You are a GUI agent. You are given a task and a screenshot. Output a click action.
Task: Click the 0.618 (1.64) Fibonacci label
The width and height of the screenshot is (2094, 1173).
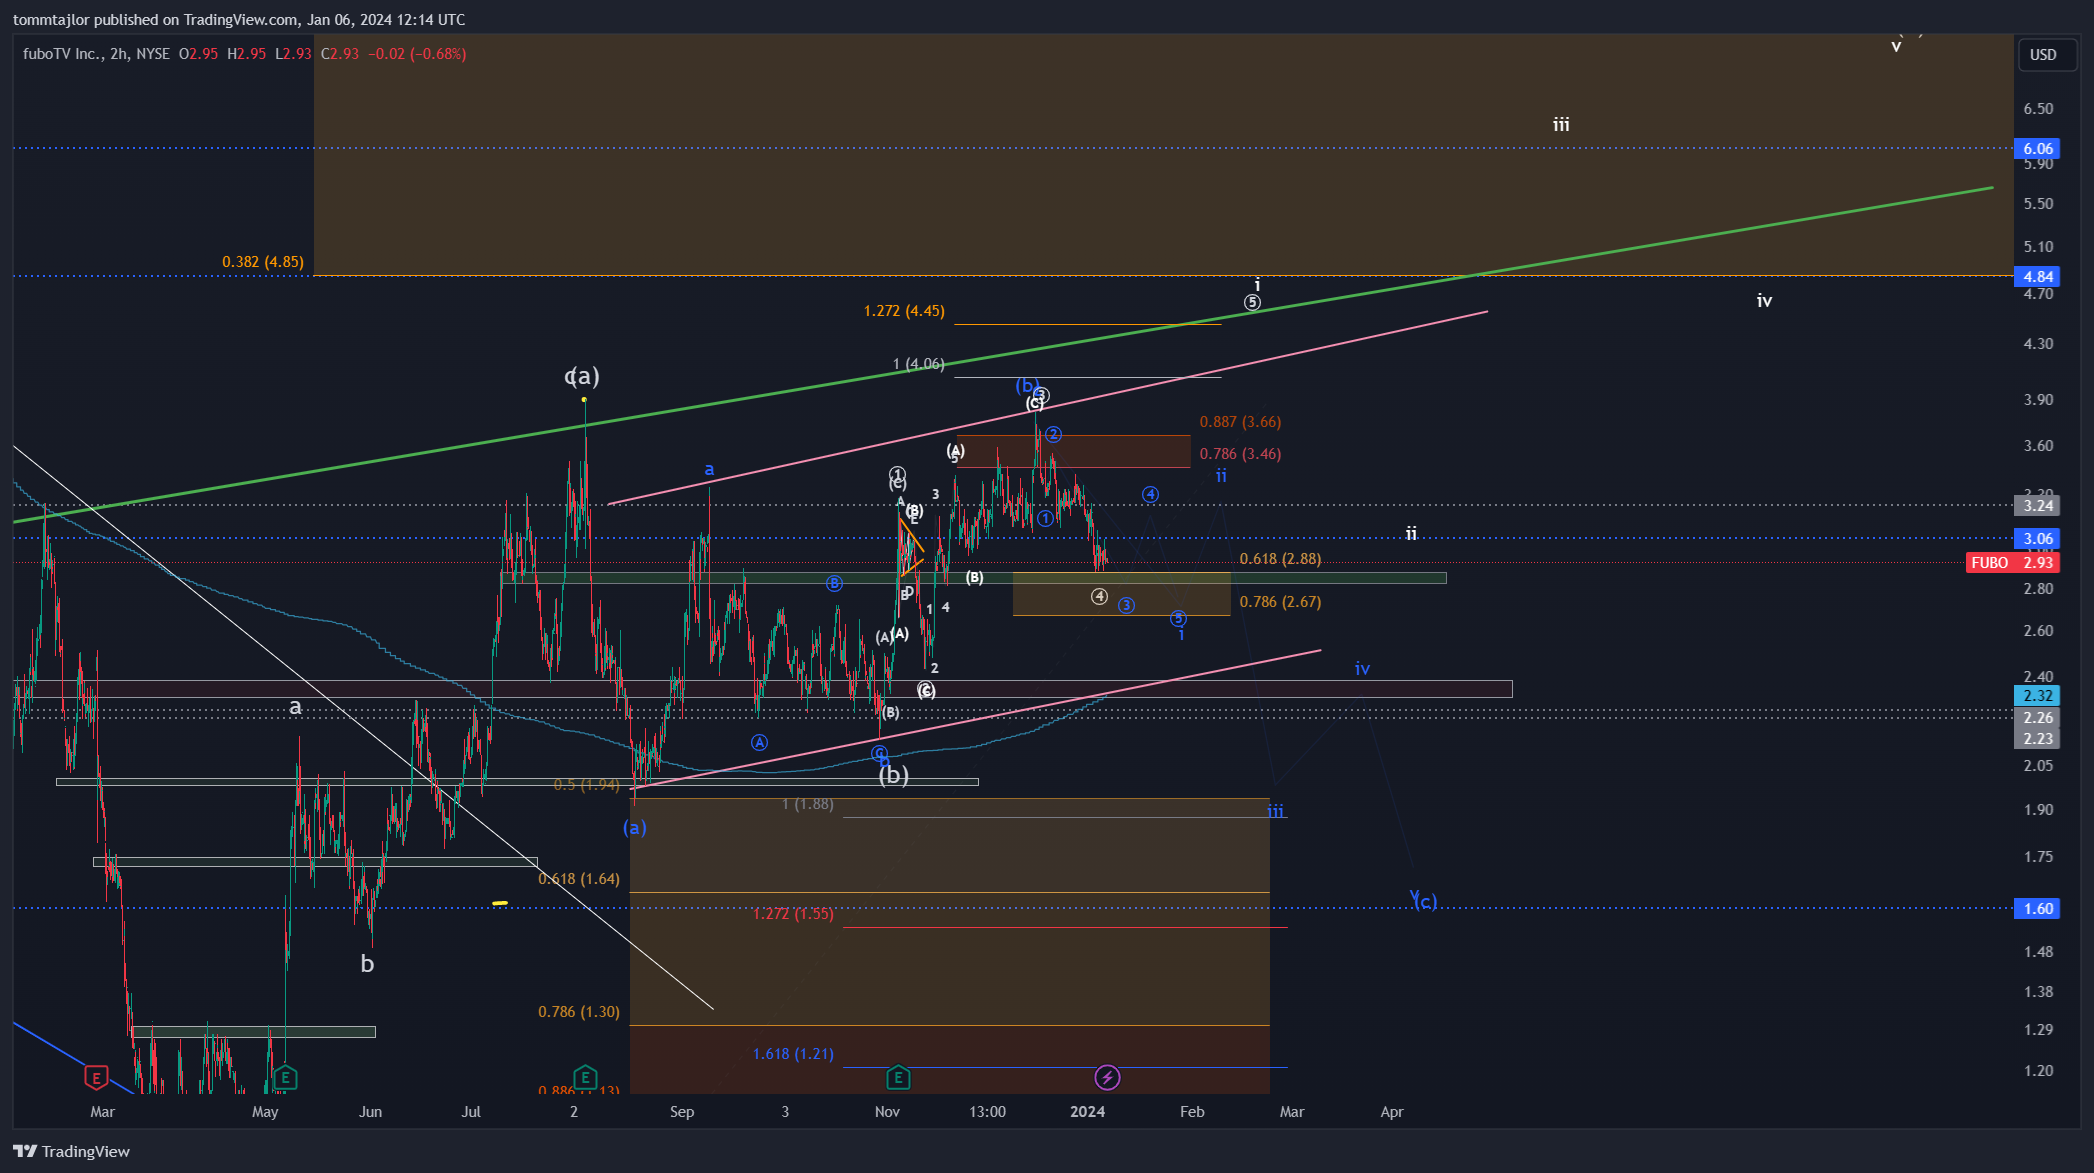point(579,879)
